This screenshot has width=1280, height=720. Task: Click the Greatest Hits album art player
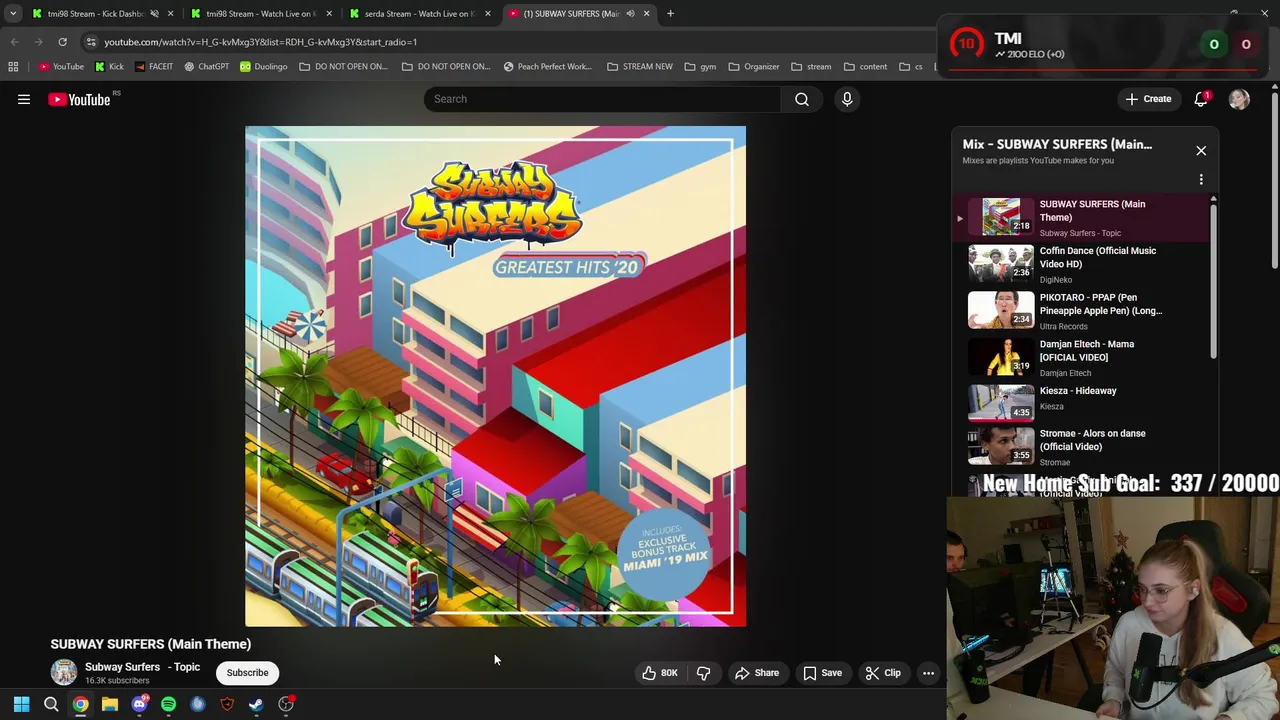point(495,377)
